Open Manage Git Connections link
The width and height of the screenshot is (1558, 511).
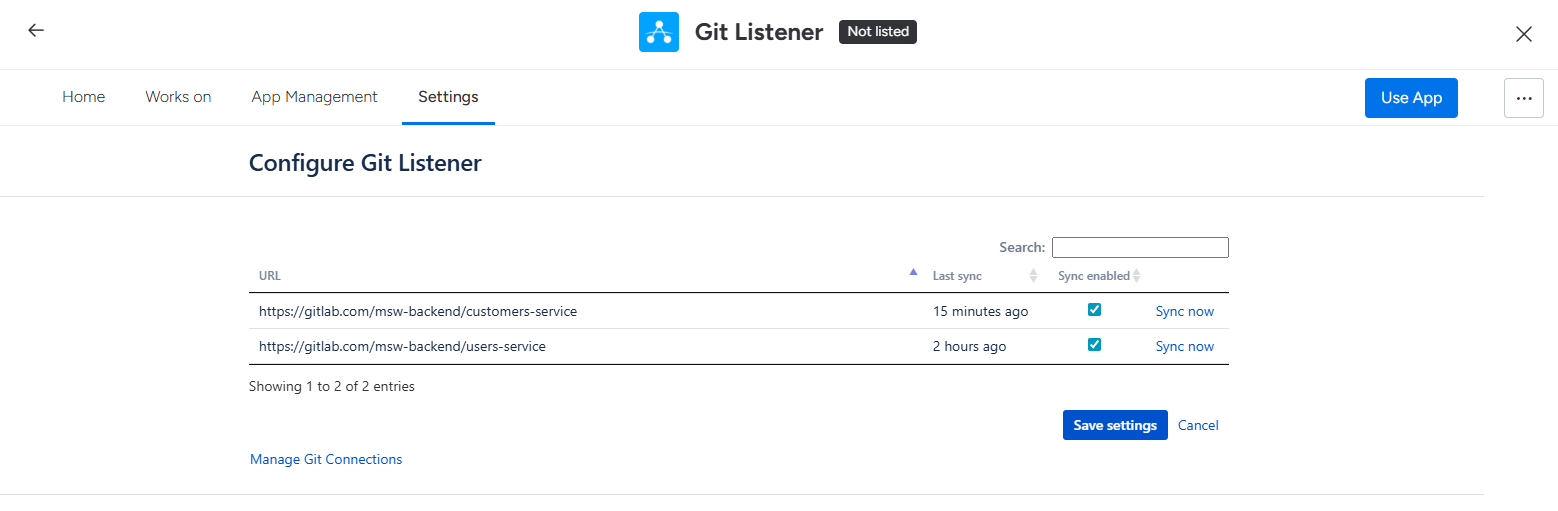[x=326, y=459]
